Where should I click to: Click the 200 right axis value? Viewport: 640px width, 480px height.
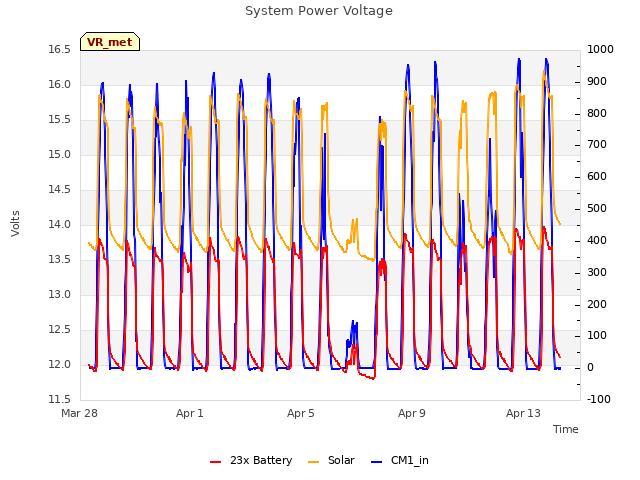click(x=597, y=304)
